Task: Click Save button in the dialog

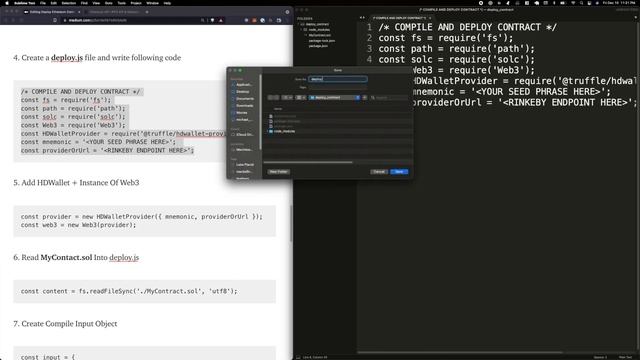Action: click(399, 172)
